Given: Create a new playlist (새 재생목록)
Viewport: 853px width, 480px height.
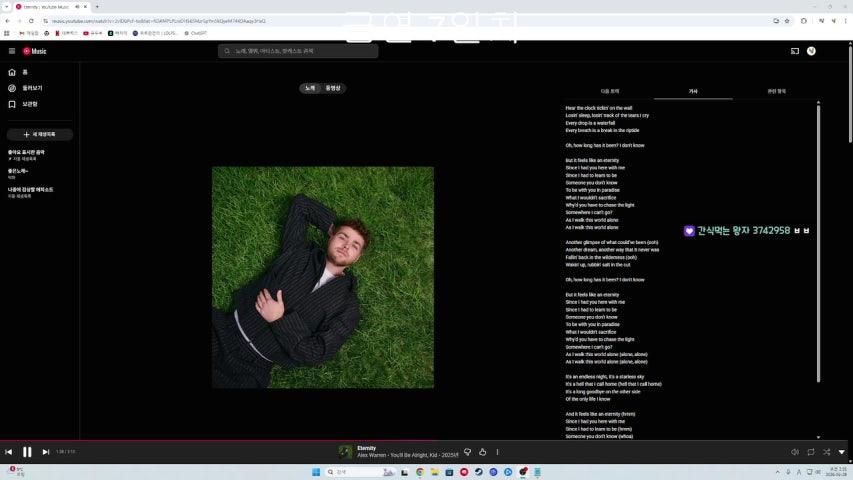Looking at the screenshot, I should (x=40, y=134).
